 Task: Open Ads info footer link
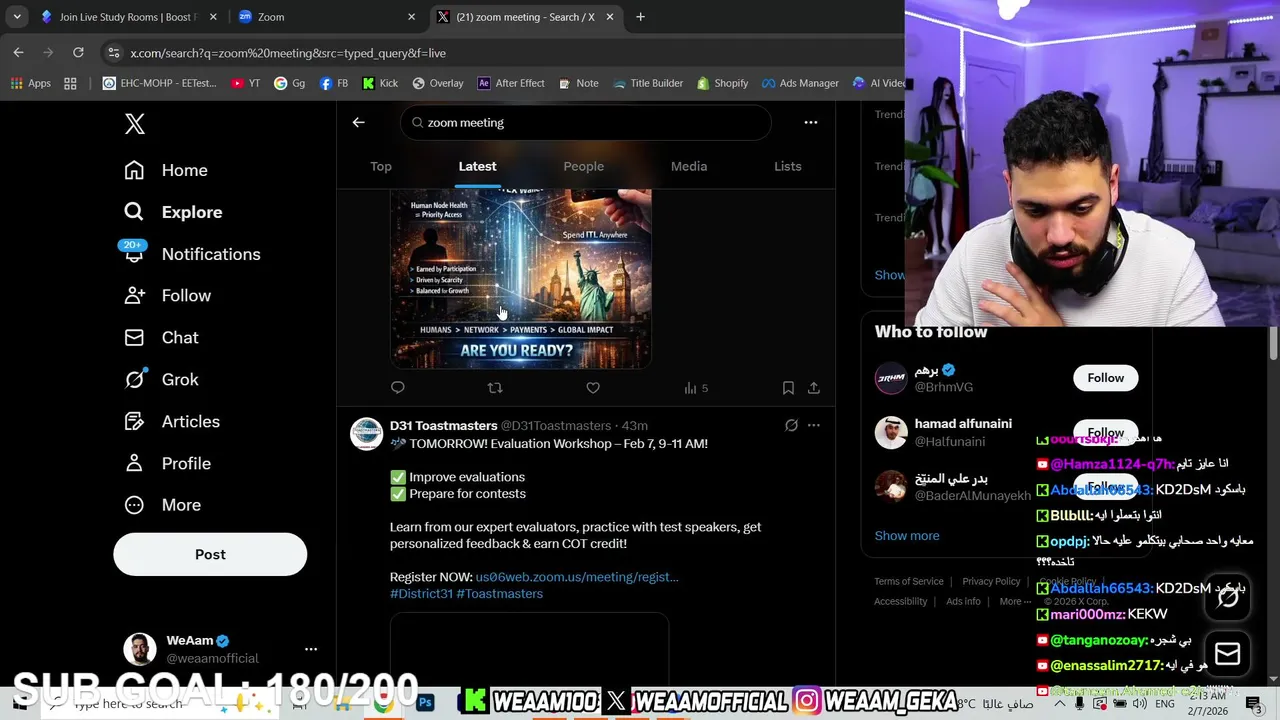[x=963, y=602]
